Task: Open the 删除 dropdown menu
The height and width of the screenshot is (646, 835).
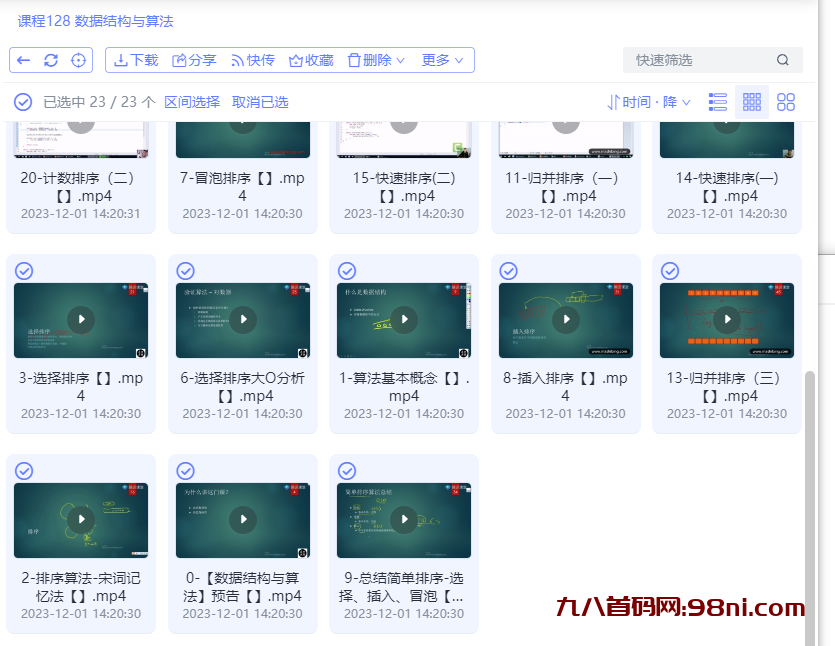Action: click(x=376, y=60)
